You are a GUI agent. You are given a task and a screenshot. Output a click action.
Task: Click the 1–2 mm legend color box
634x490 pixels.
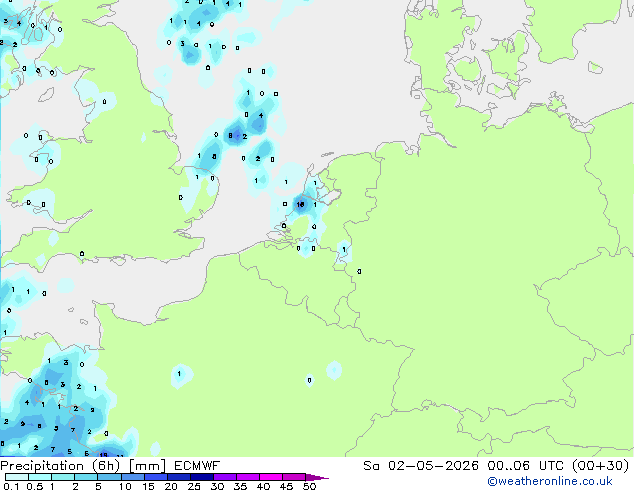pyautogui.click(x=63, y=477)
